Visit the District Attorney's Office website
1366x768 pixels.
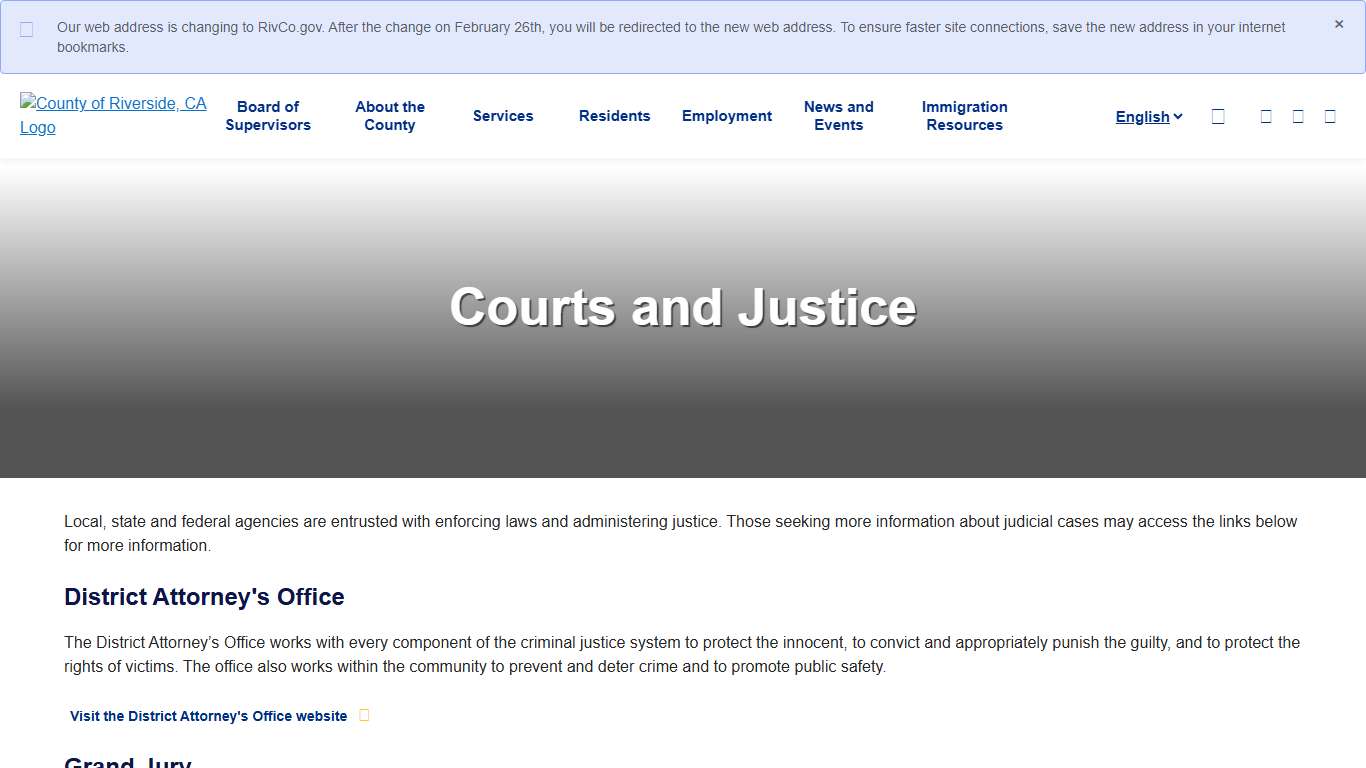[207, 715]
